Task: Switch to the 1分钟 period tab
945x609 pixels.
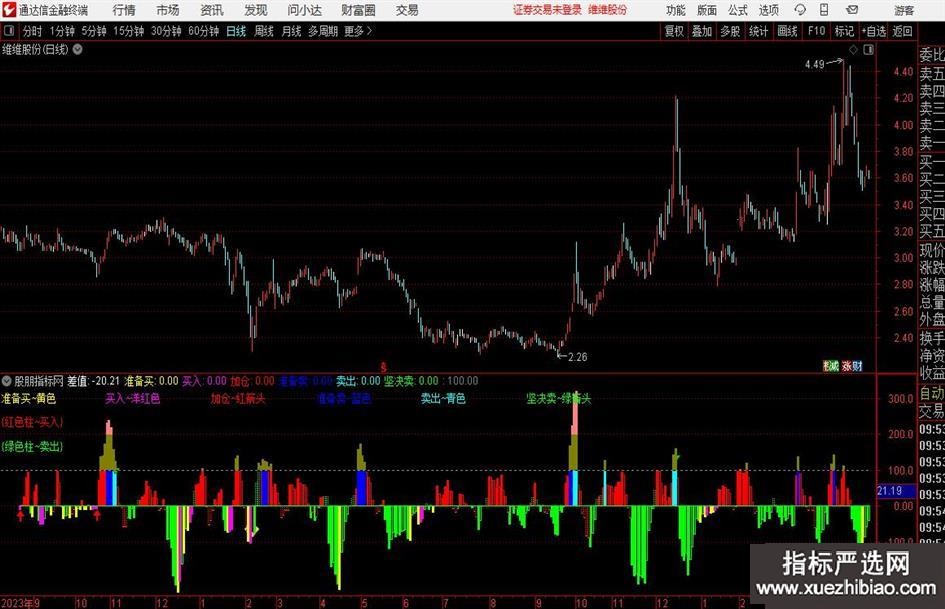Action: point(62,31)
